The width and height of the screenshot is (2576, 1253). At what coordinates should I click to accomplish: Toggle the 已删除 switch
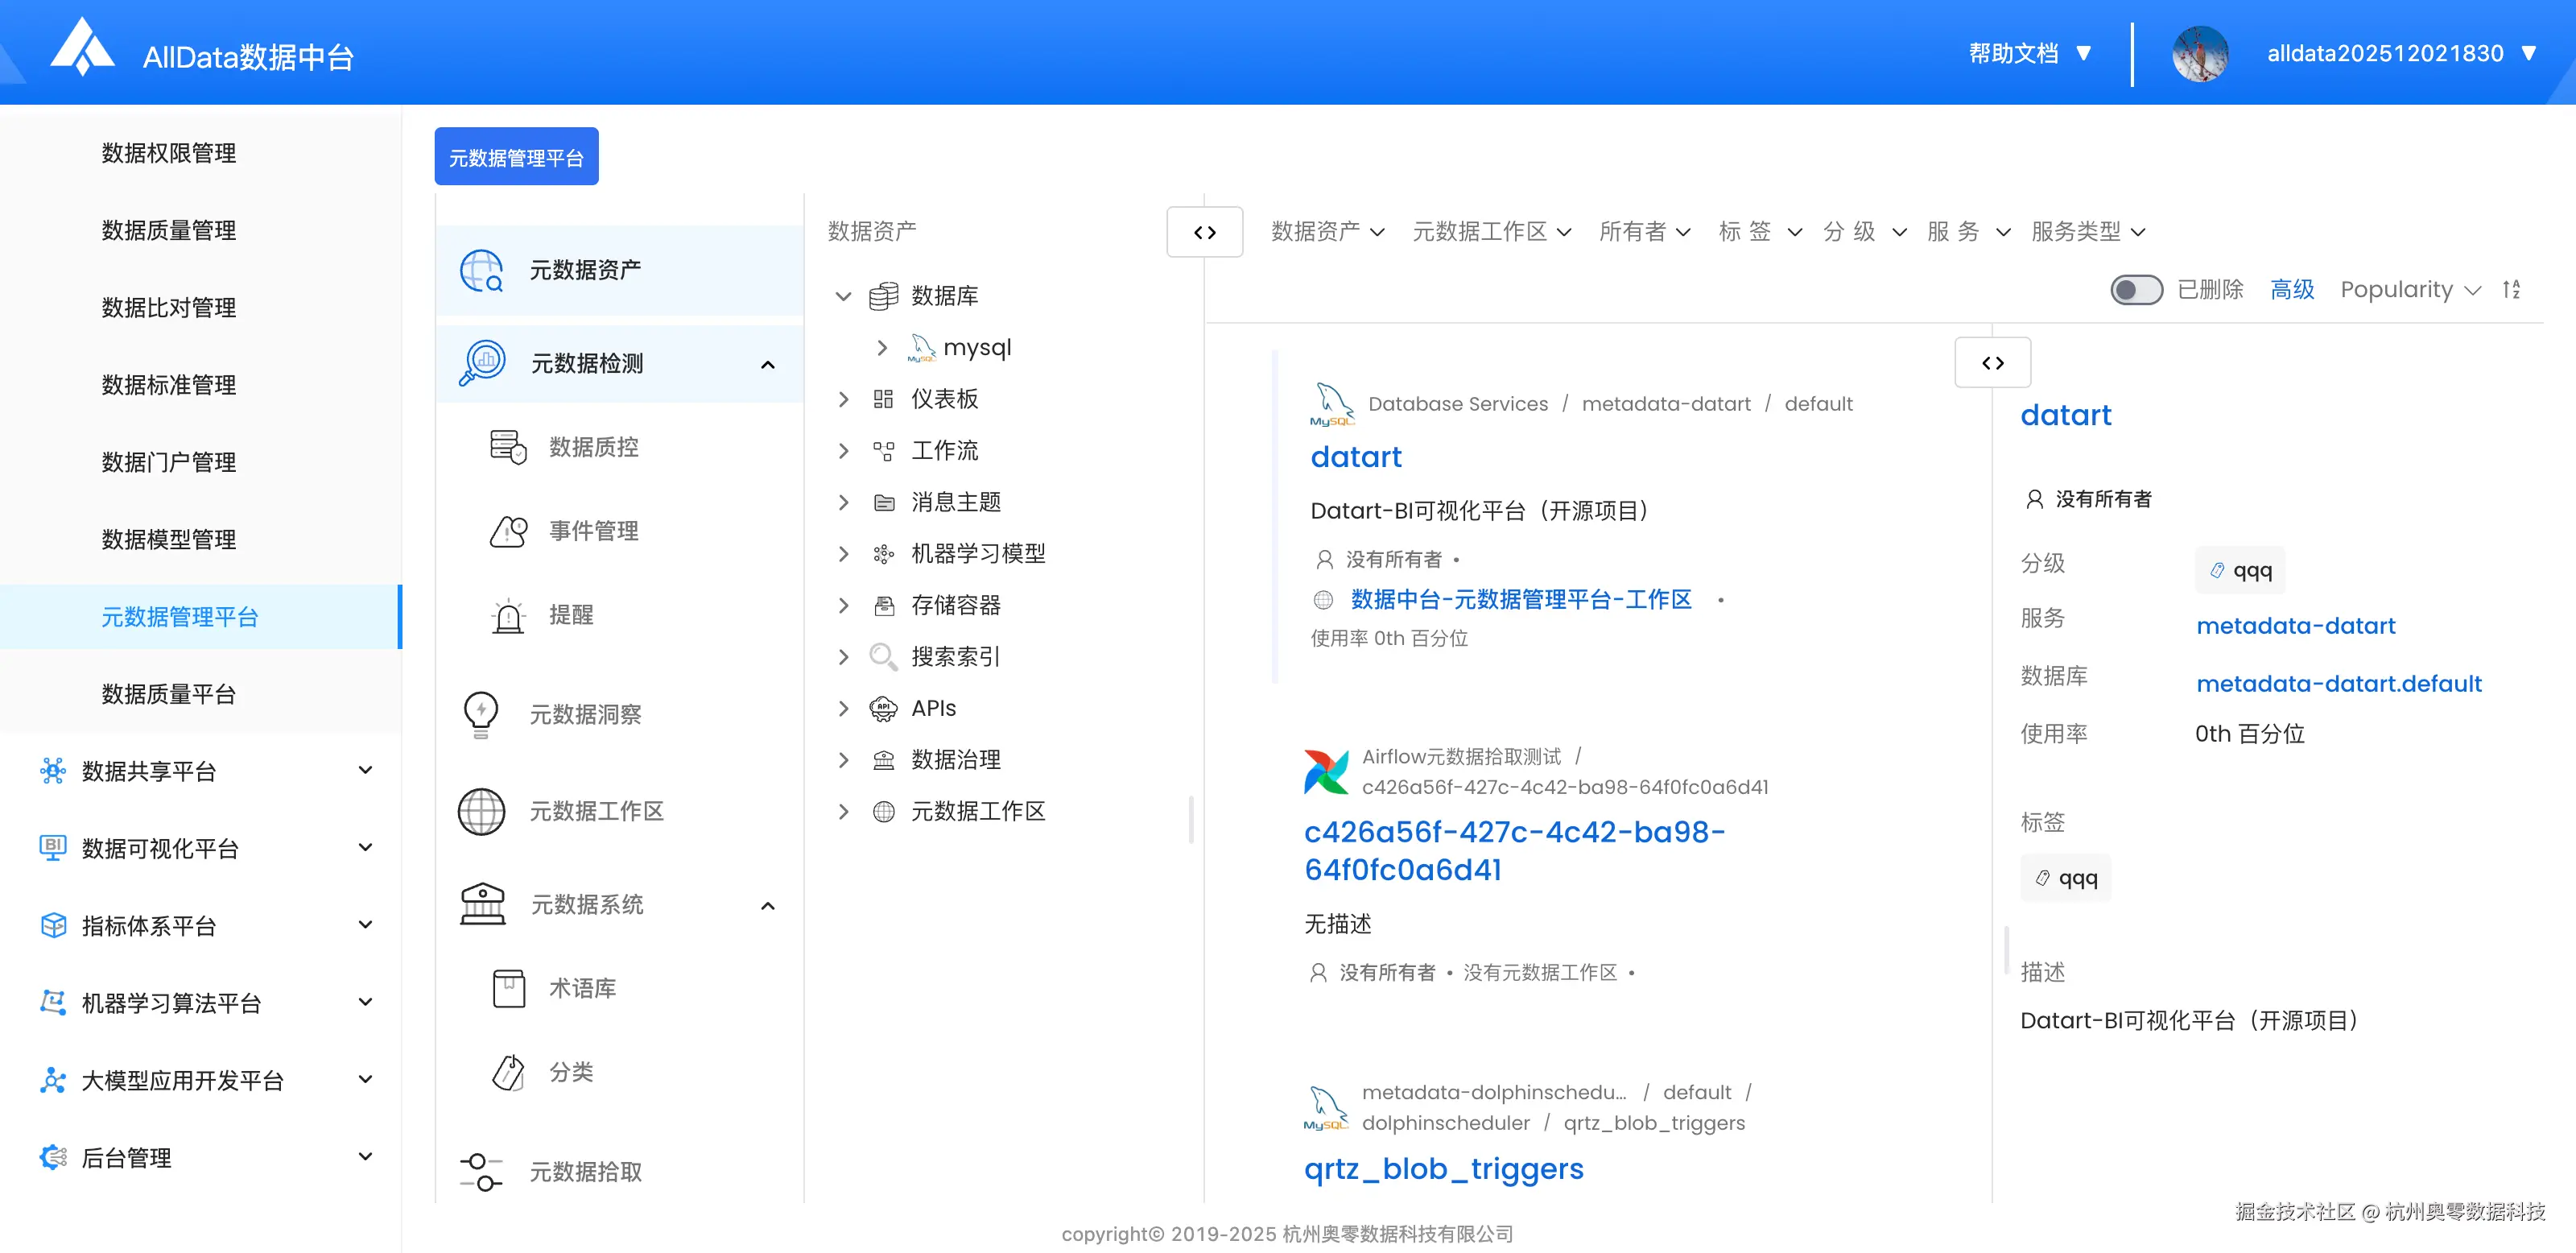coord(2136,290)
